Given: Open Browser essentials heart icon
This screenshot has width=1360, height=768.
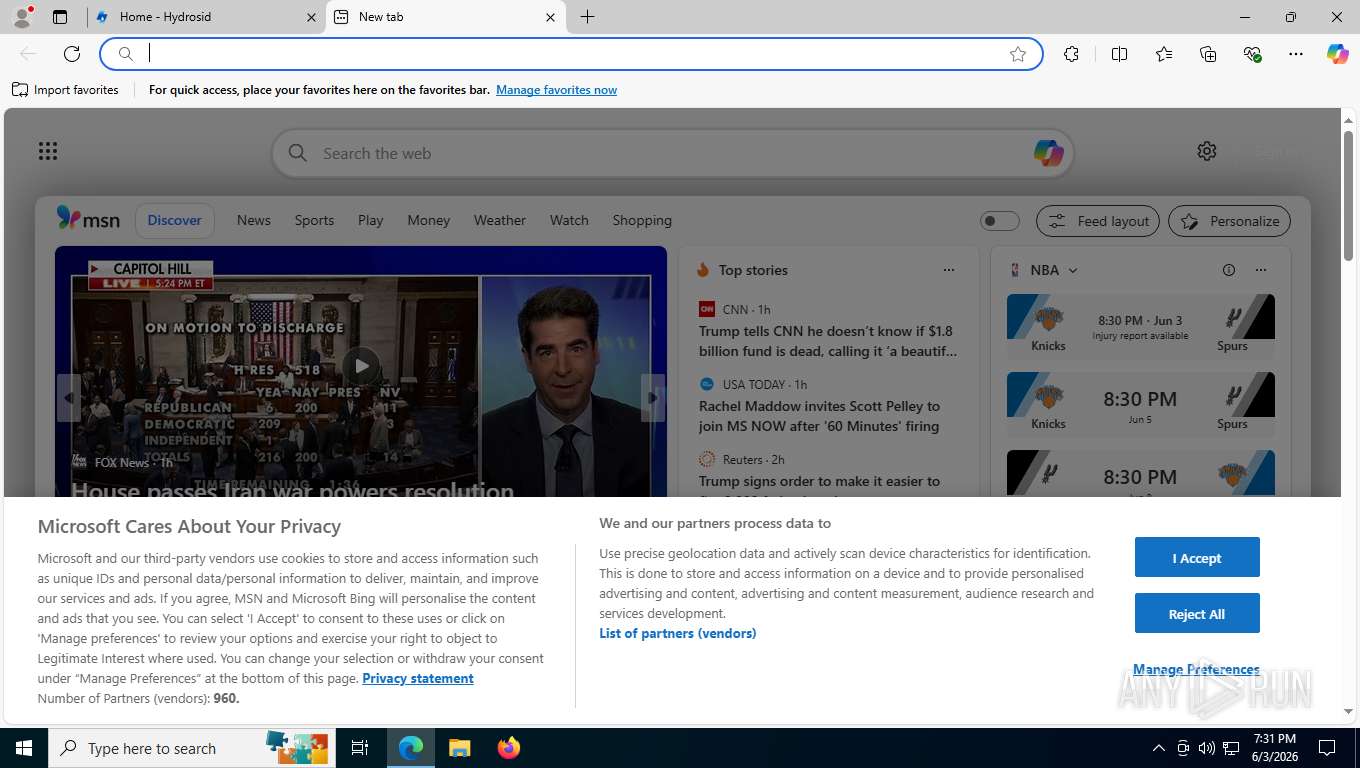Looking at the screenshot, I should click(1252, 54).
